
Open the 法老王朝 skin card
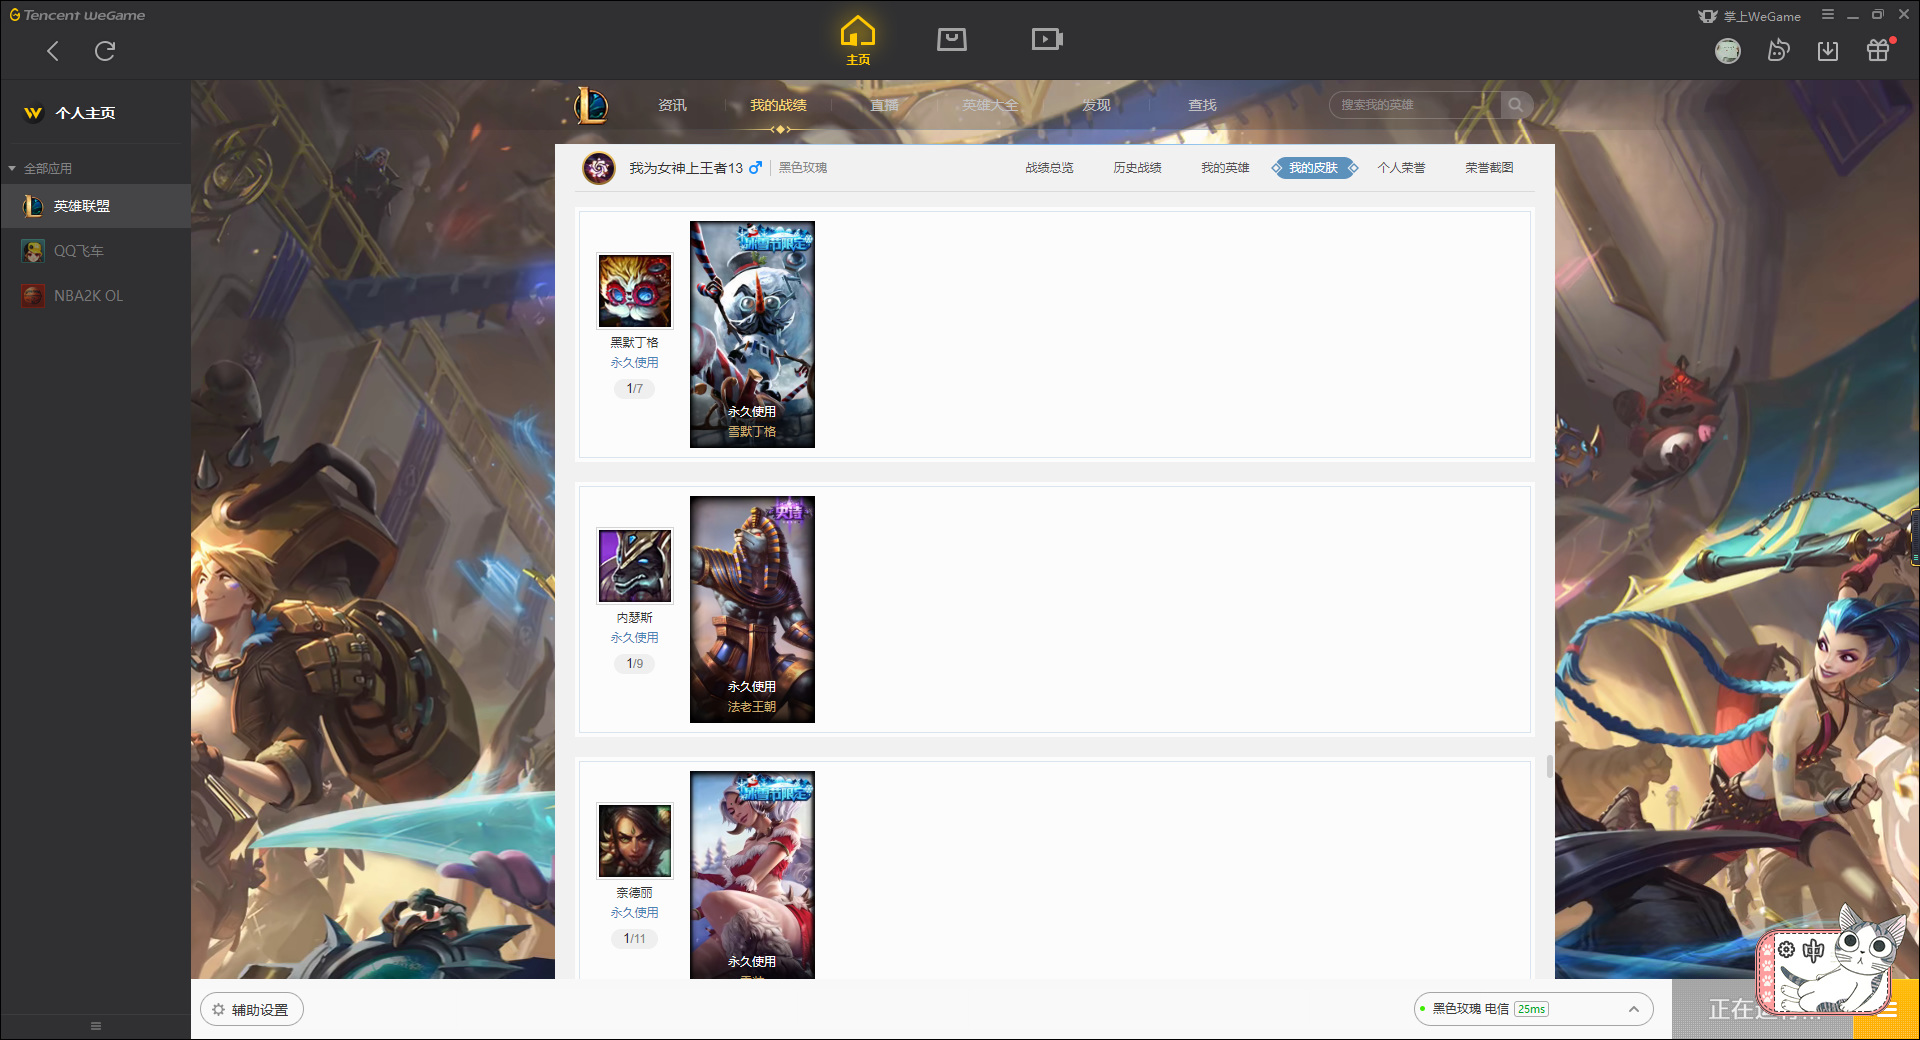[x=752, y=609]
